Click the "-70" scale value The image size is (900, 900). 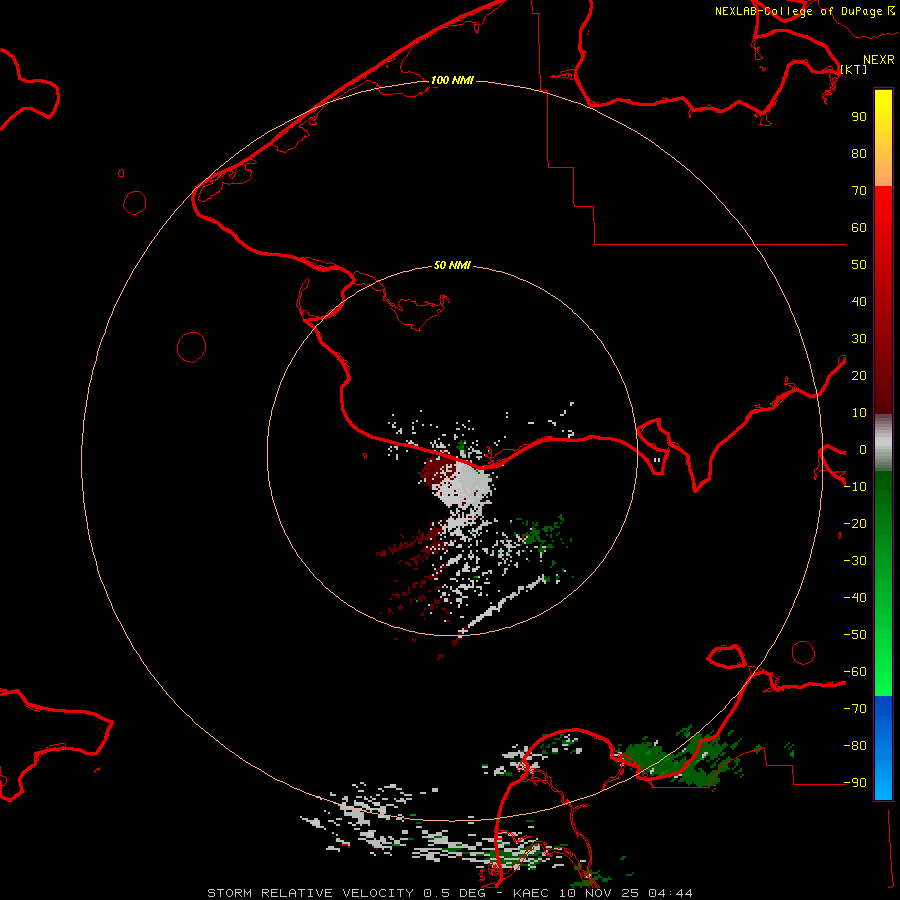855,708
